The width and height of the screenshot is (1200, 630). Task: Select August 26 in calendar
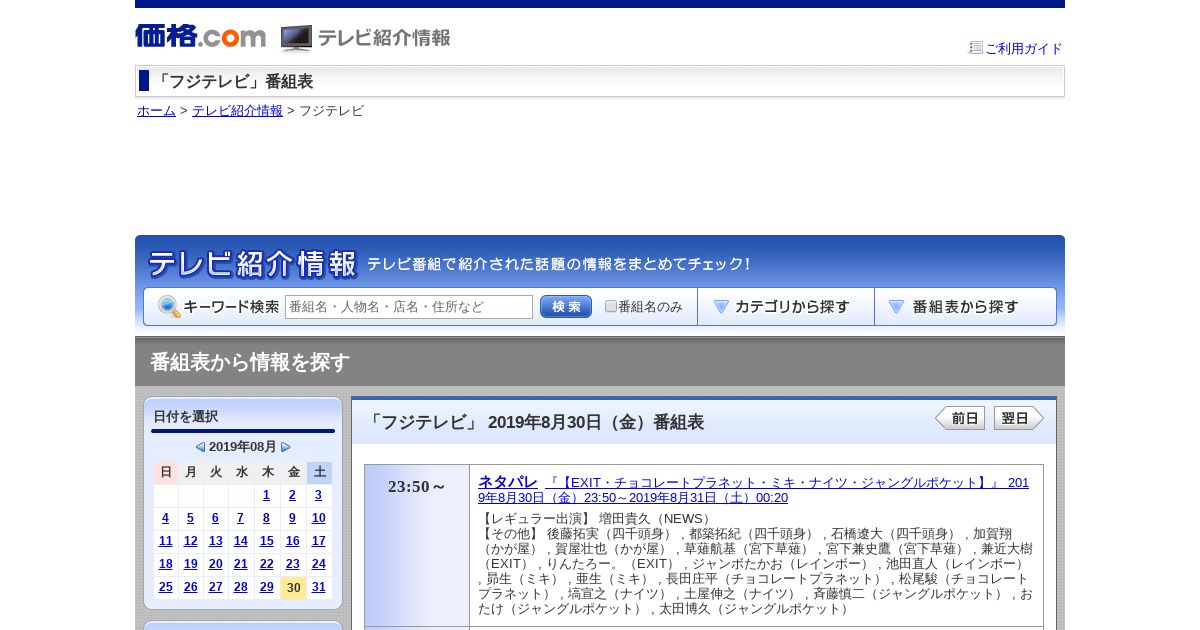tap(190, 587)
